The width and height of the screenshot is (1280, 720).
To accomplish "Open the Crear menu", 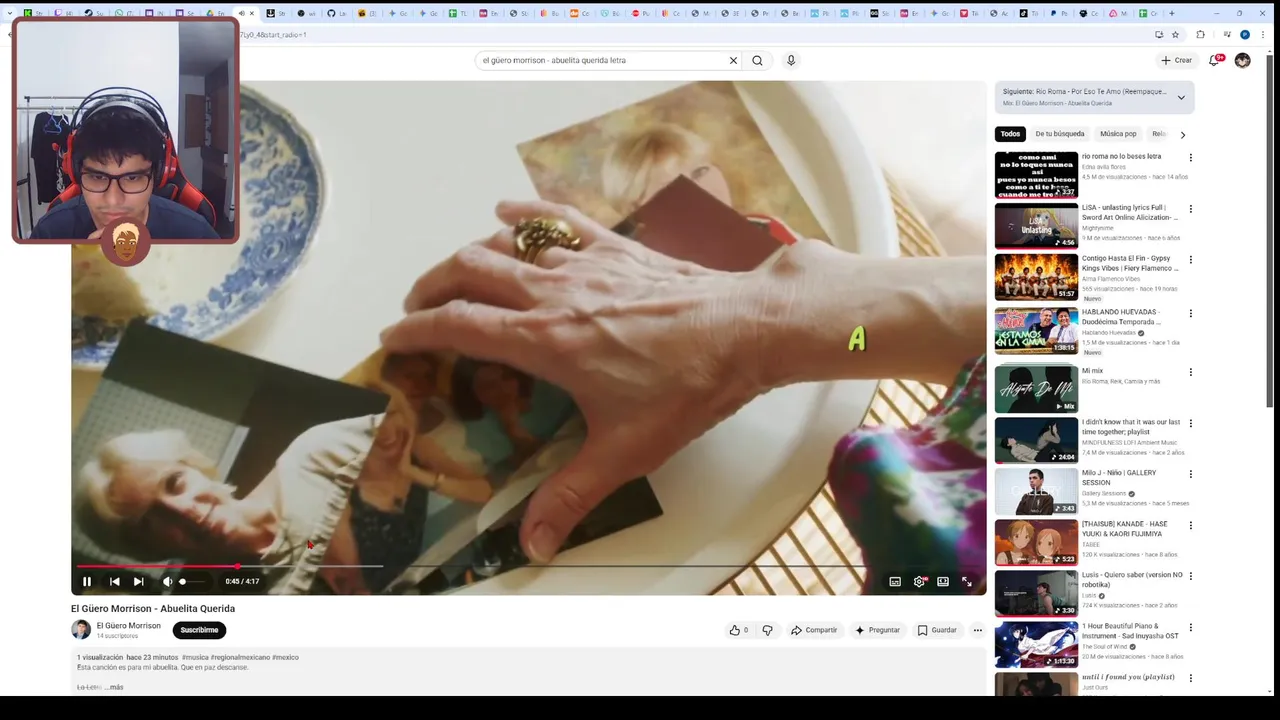I will click(1176, 60).
